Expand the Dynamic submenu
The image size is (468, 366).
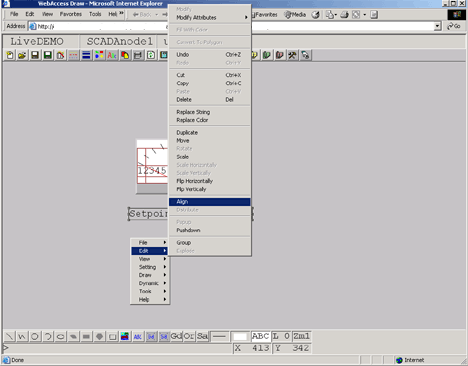[150, 283]
